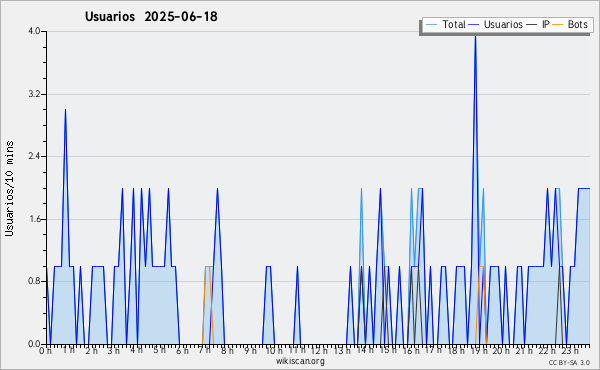This screenshot has width=600, height=370.
Task: Click the 0.8 y-axis value
Action: pos(34,282)
